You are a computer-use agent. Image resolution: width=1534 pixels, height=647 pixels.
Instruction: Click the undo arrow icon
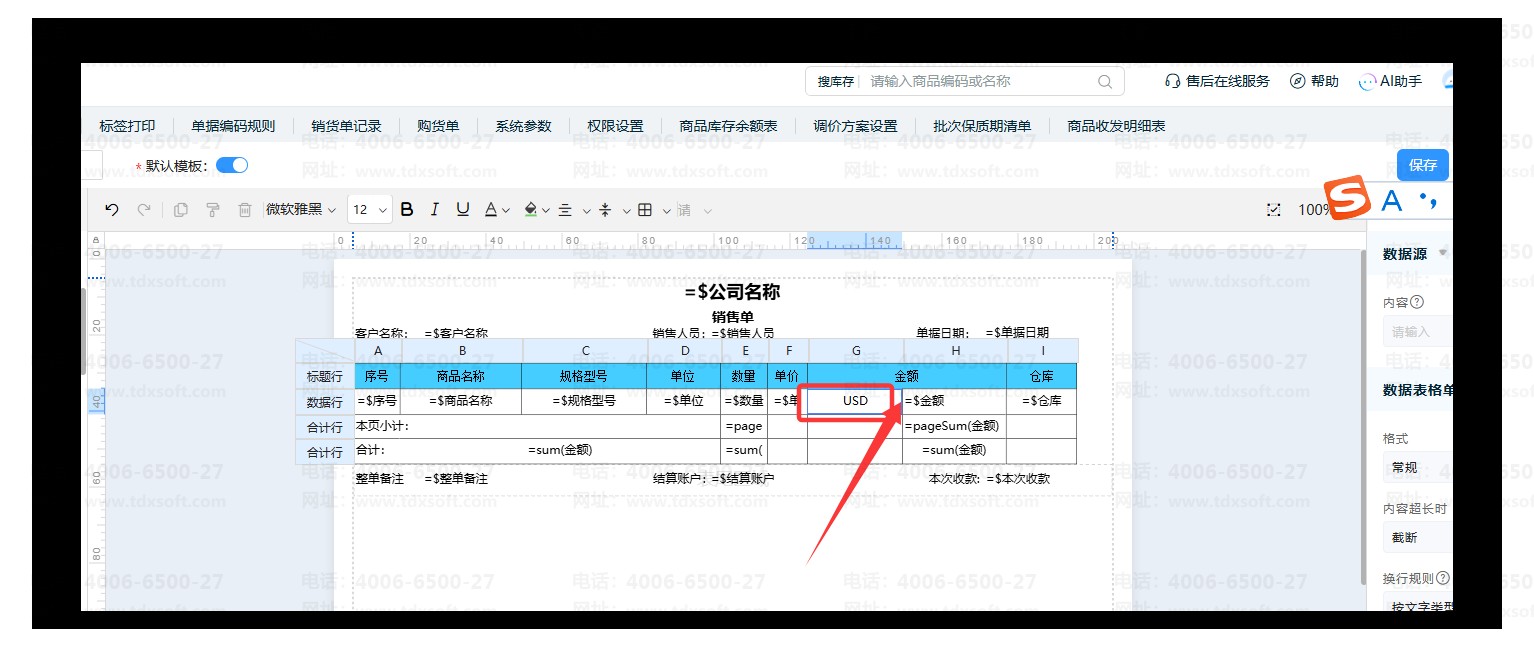[x=112, y=210]
